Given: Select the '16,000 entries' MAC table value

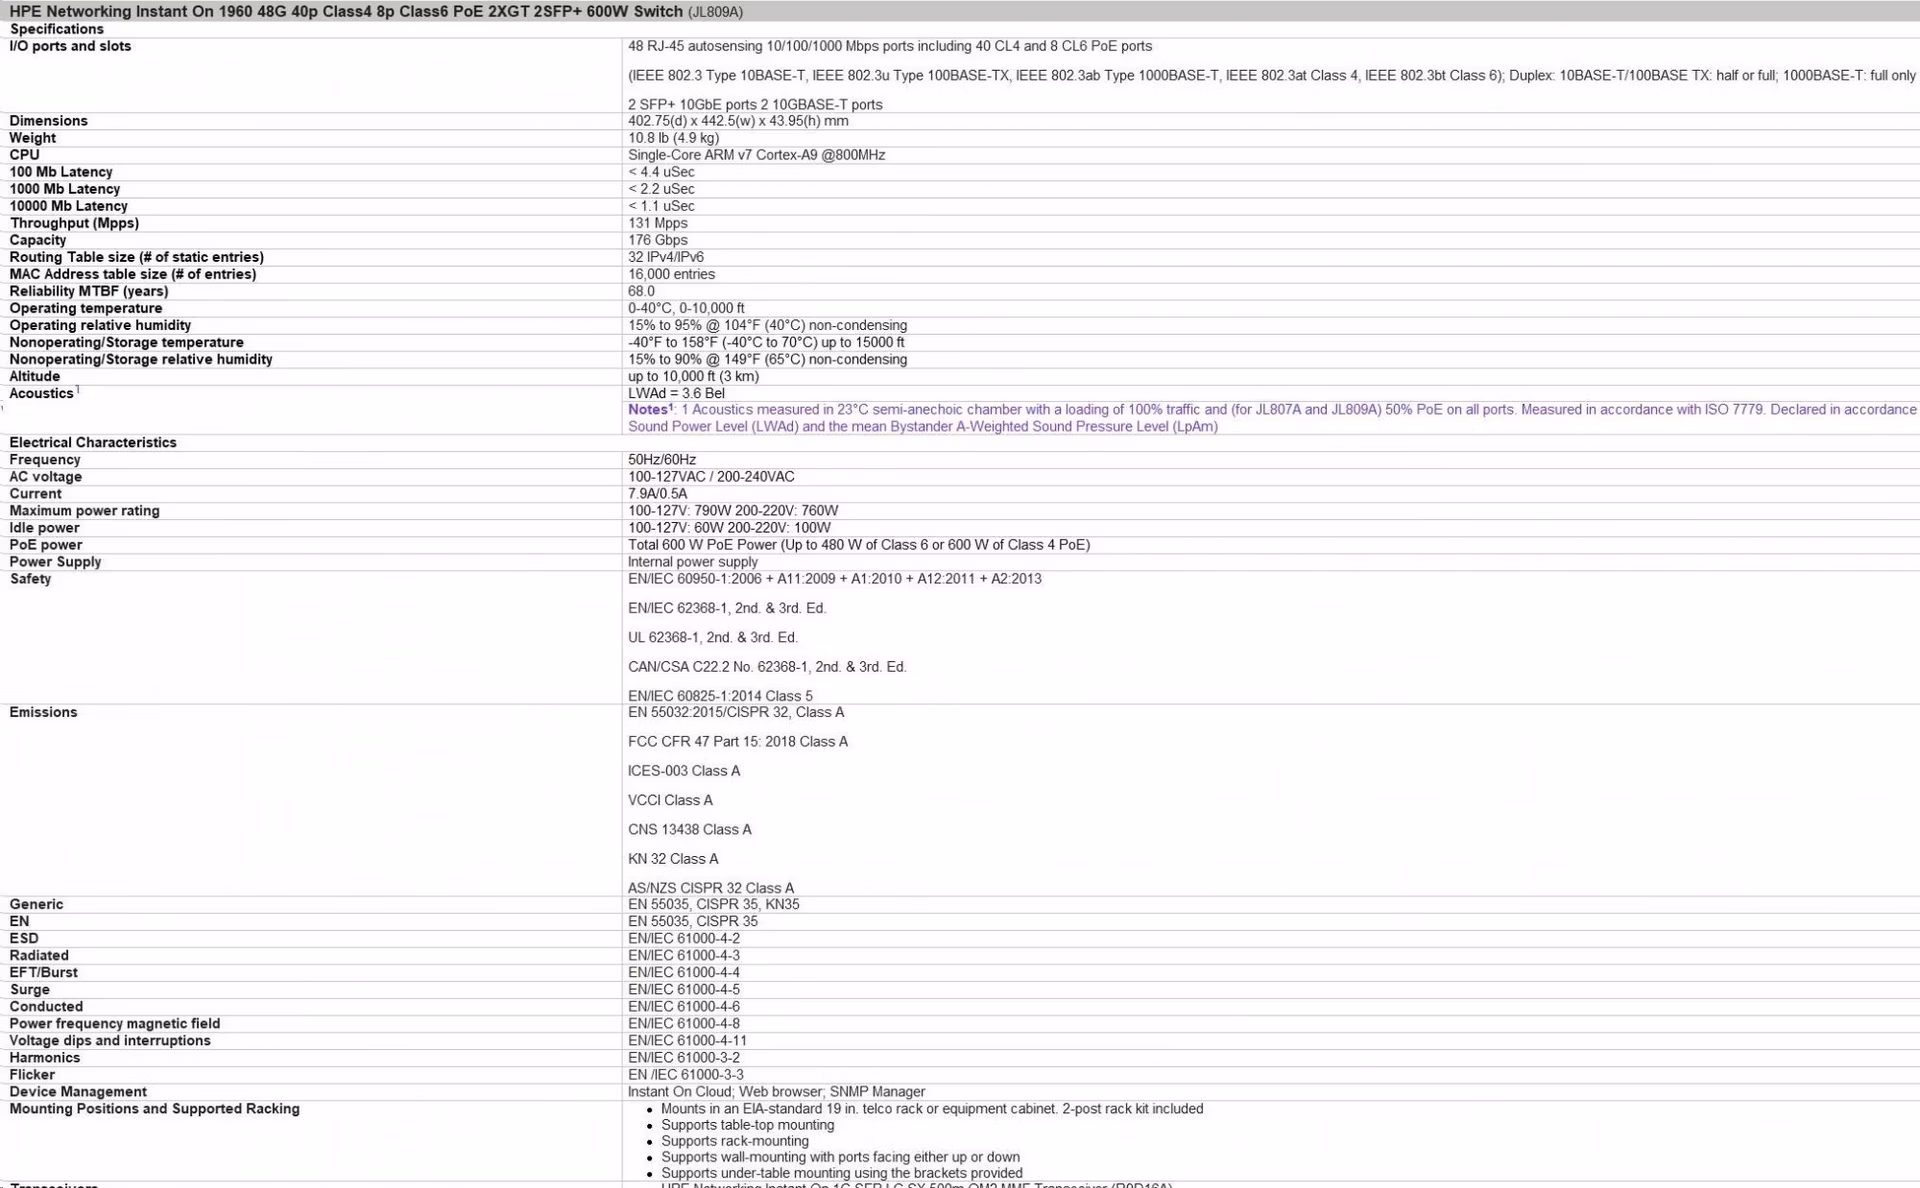Looking at the screenshot, I should click(x=671, y=274).
